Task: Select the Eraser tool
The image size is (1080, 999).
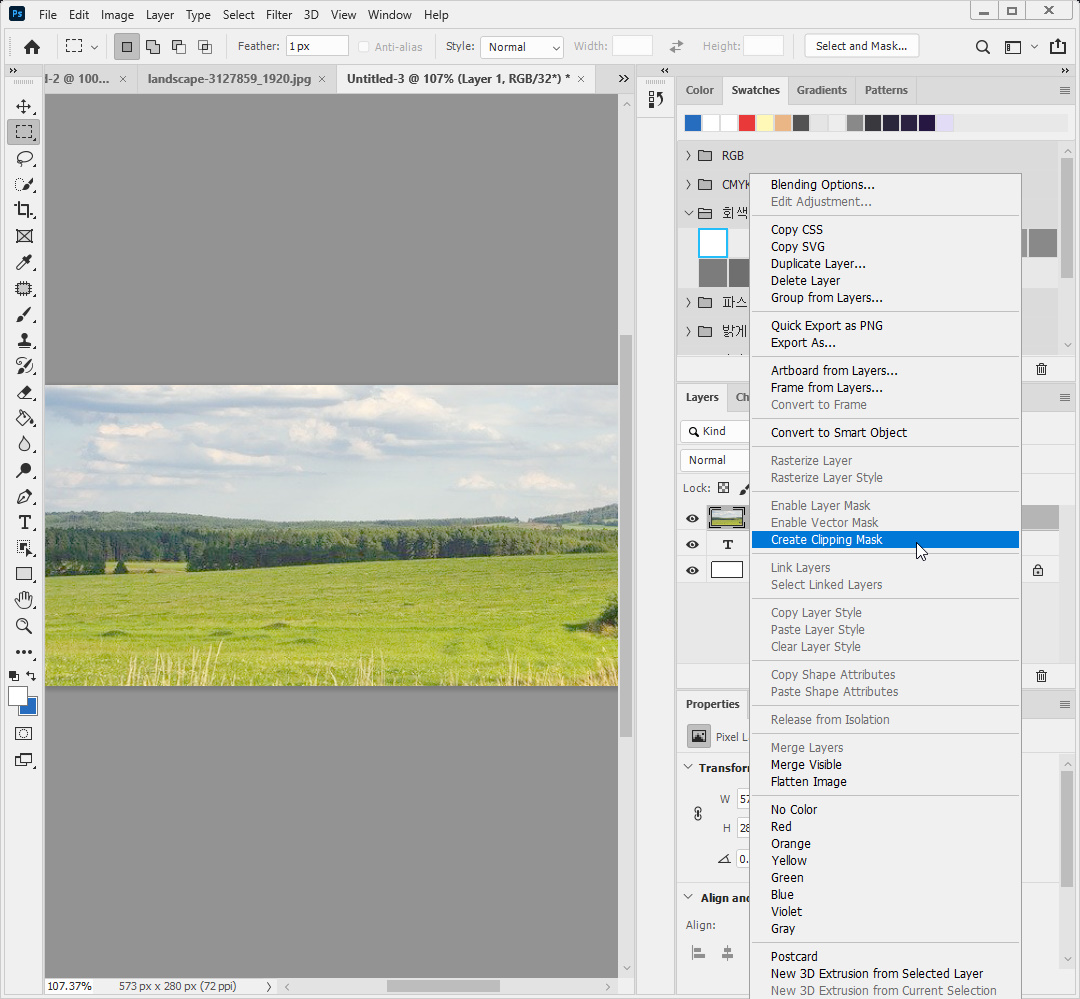Action: pos(24,393)
